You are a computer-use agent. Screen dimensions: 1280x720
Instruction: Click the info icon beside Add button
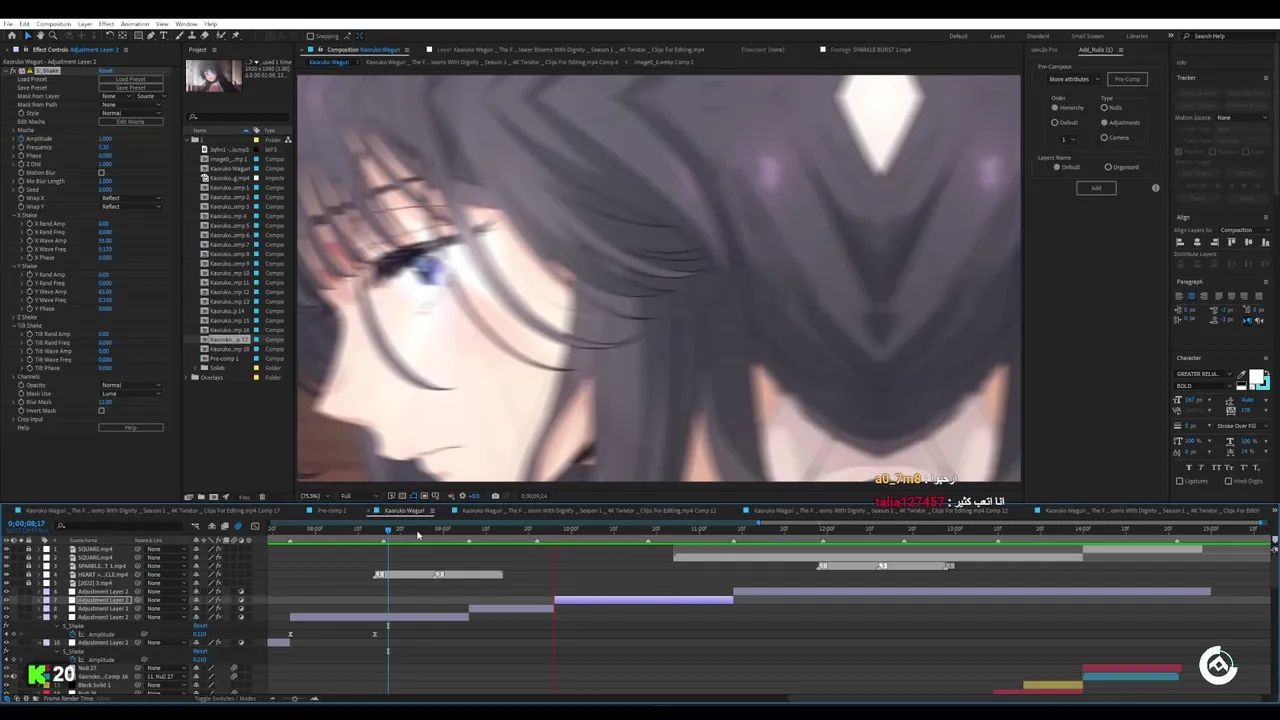[1155, 188]
